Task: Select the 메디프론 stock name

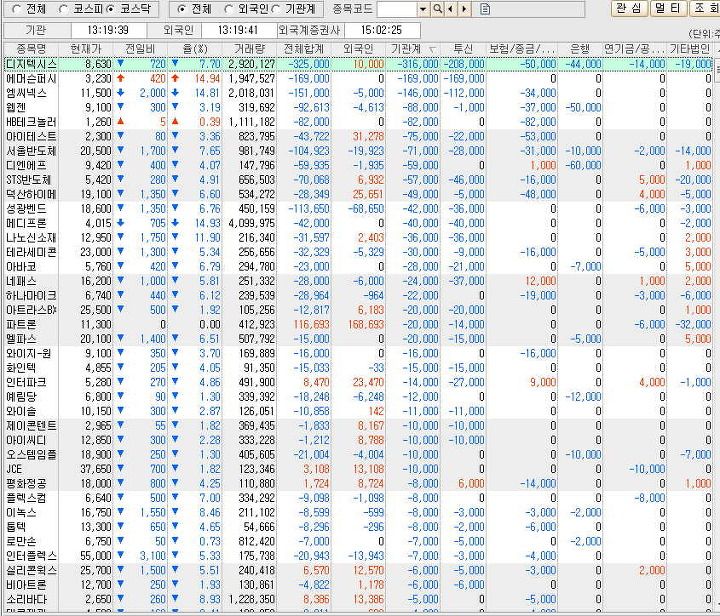Action: pyautogui.click(x=26, y=223)
